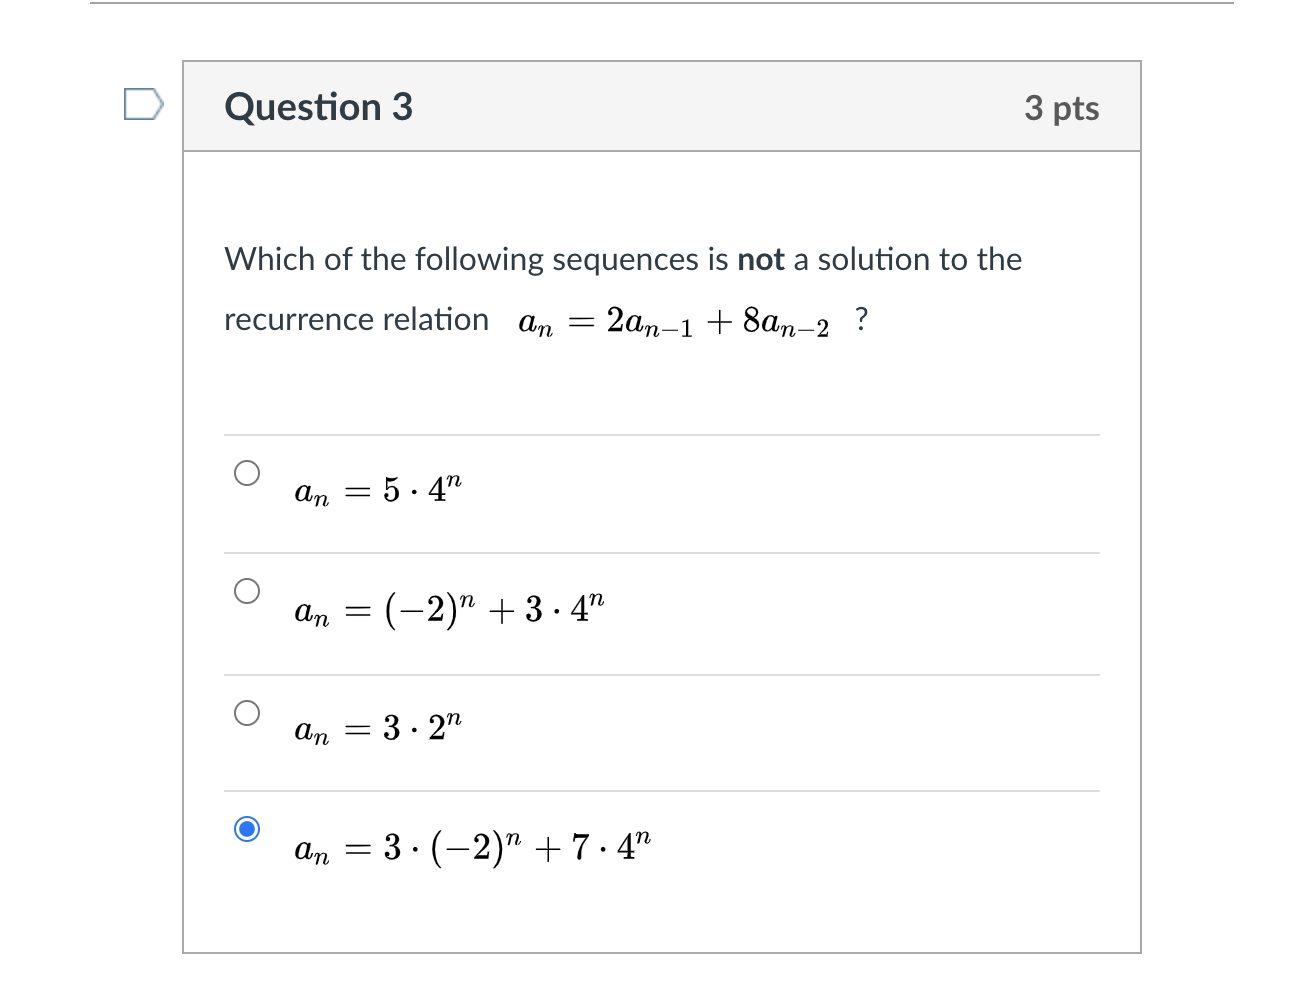1298x996 pixels.
Task: Click the 3 pts label
Action: click(1063, 108)
